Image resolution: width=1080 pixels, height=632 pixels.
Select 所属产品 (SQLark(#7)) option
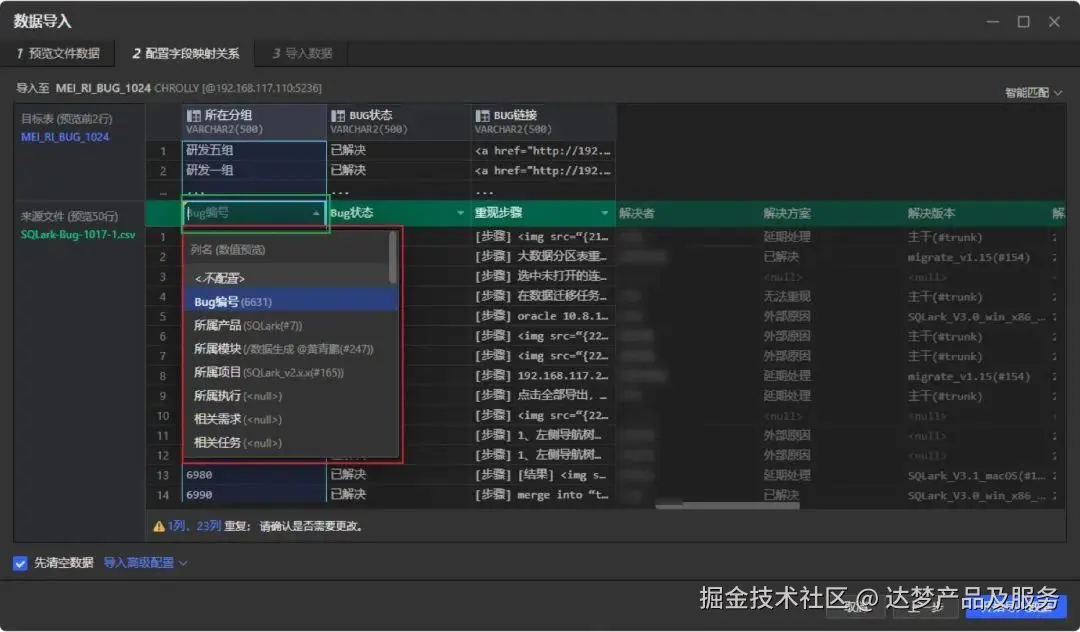tap(290, 325)
